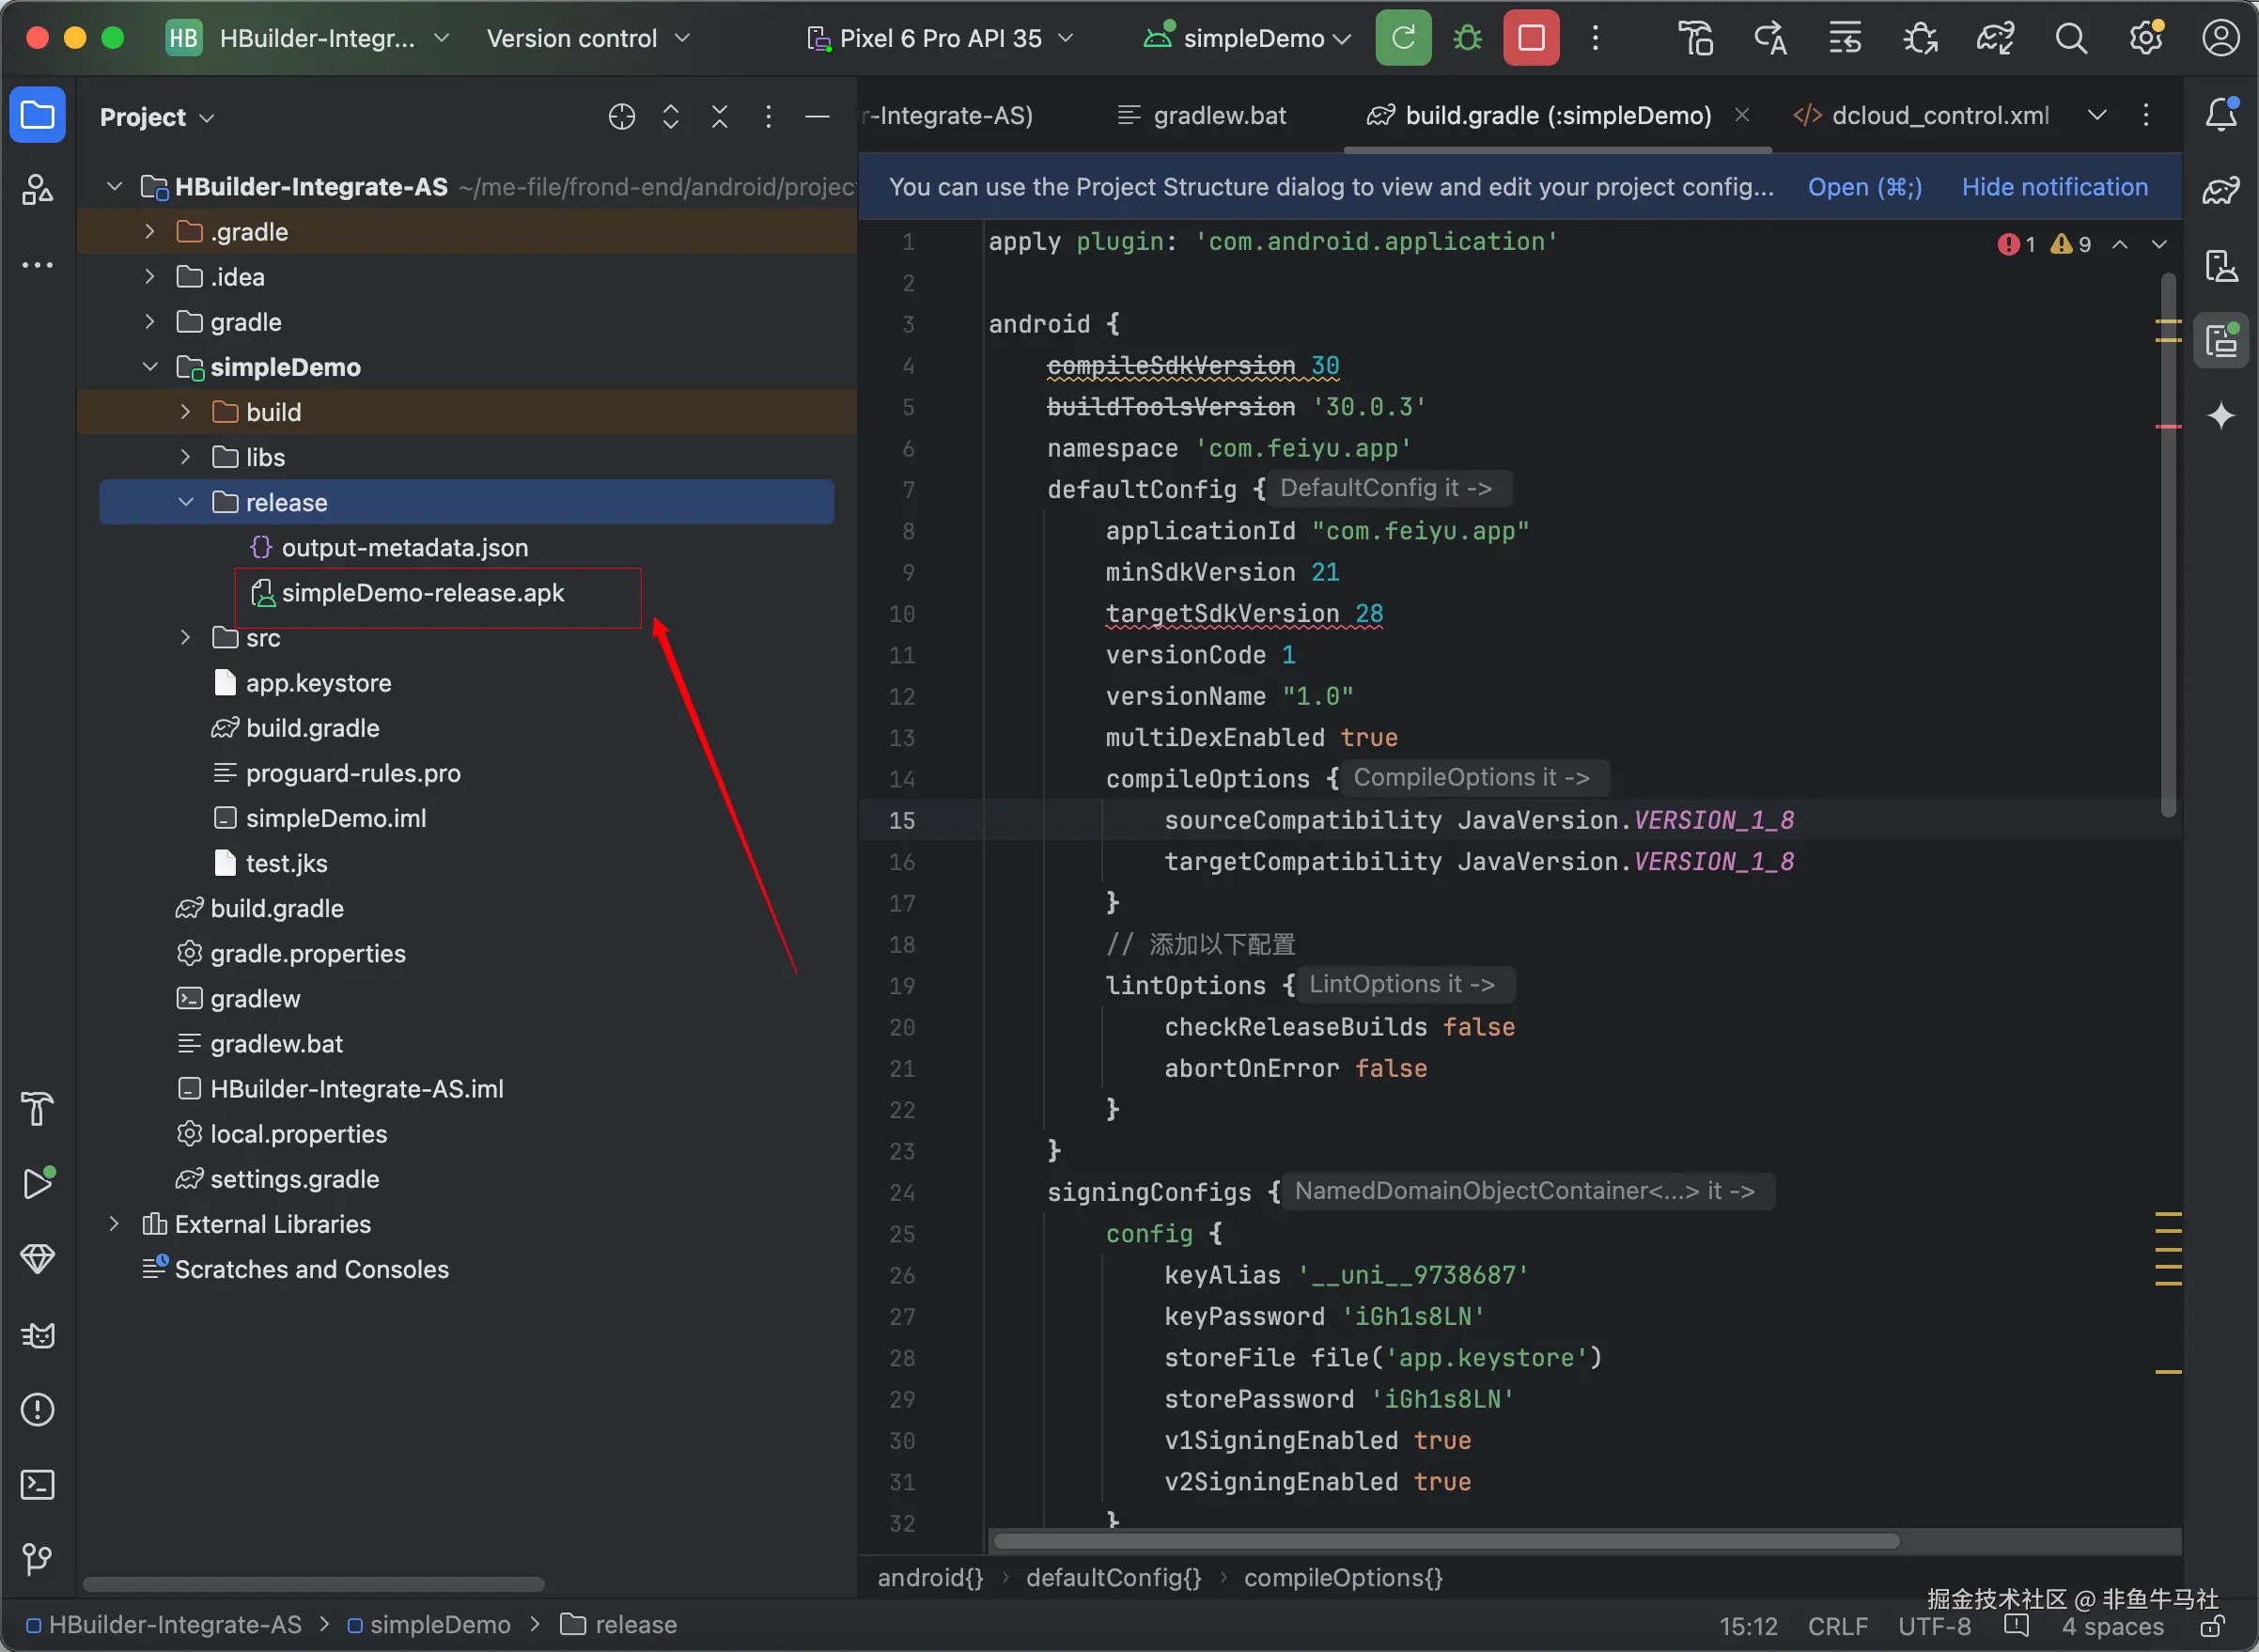Toggle Device Manager panel on right sidebar

(x=2221, y=266)
